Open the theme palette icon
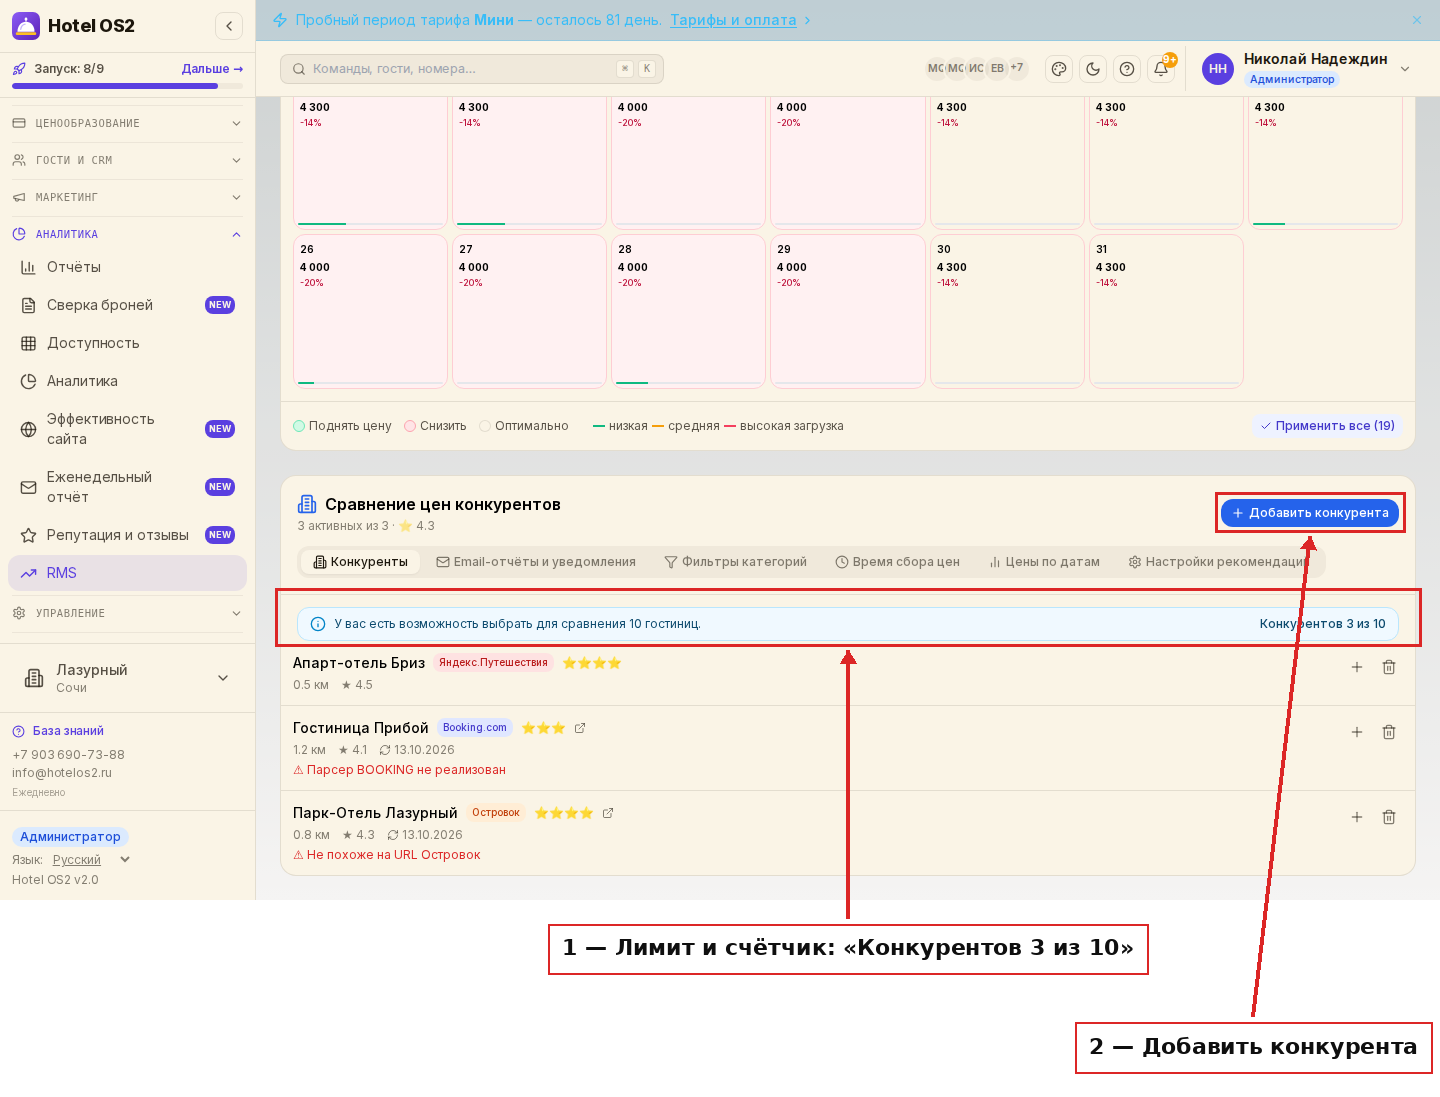Viewport: 1440px width, 1097px height. pyautogui.click(x=1059, y=69)
